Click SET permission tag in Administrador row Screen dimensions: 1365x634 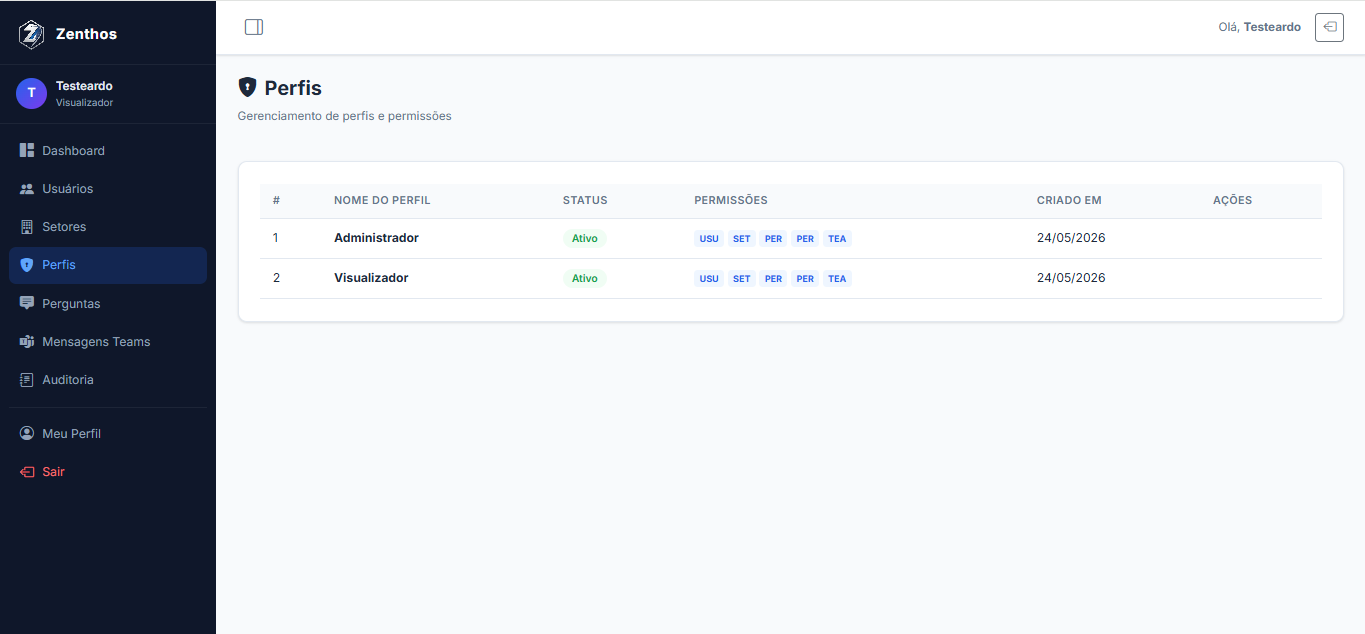coord(741,239)
